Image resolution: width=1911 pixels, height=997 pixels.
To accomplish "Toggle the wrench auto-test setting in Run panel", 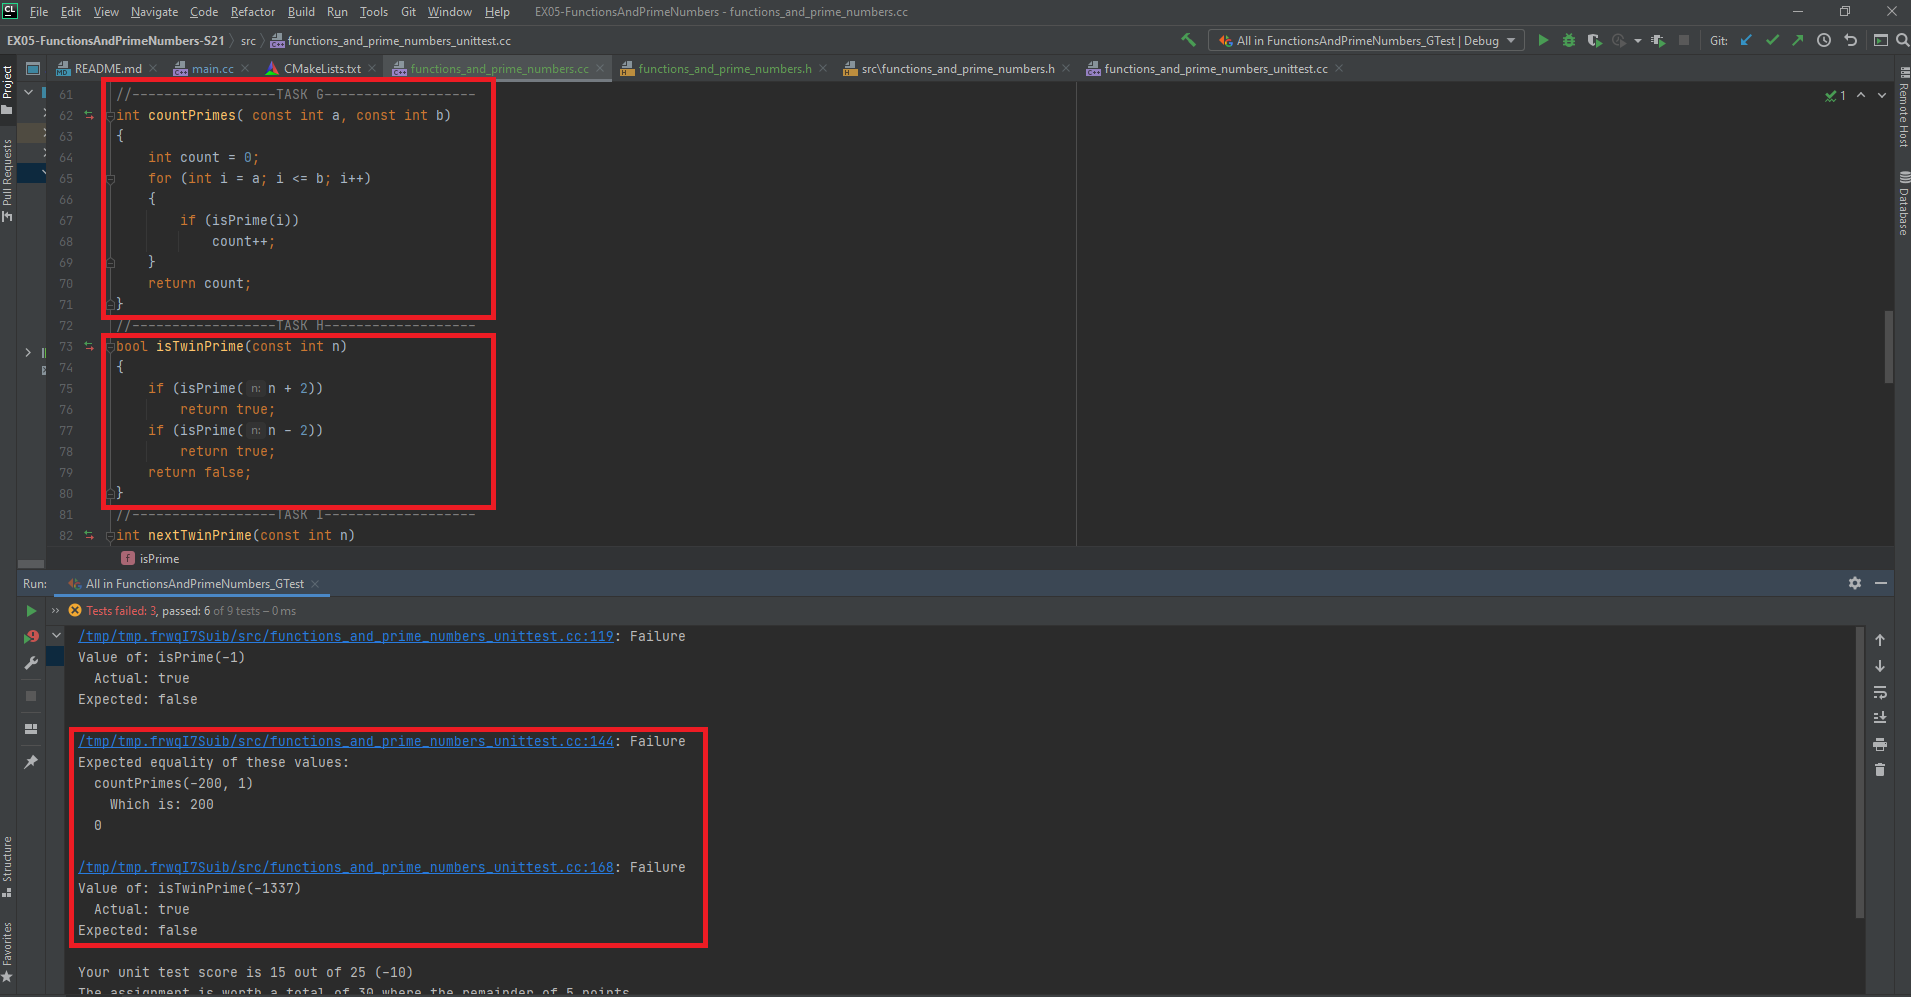I will (31, 662).
